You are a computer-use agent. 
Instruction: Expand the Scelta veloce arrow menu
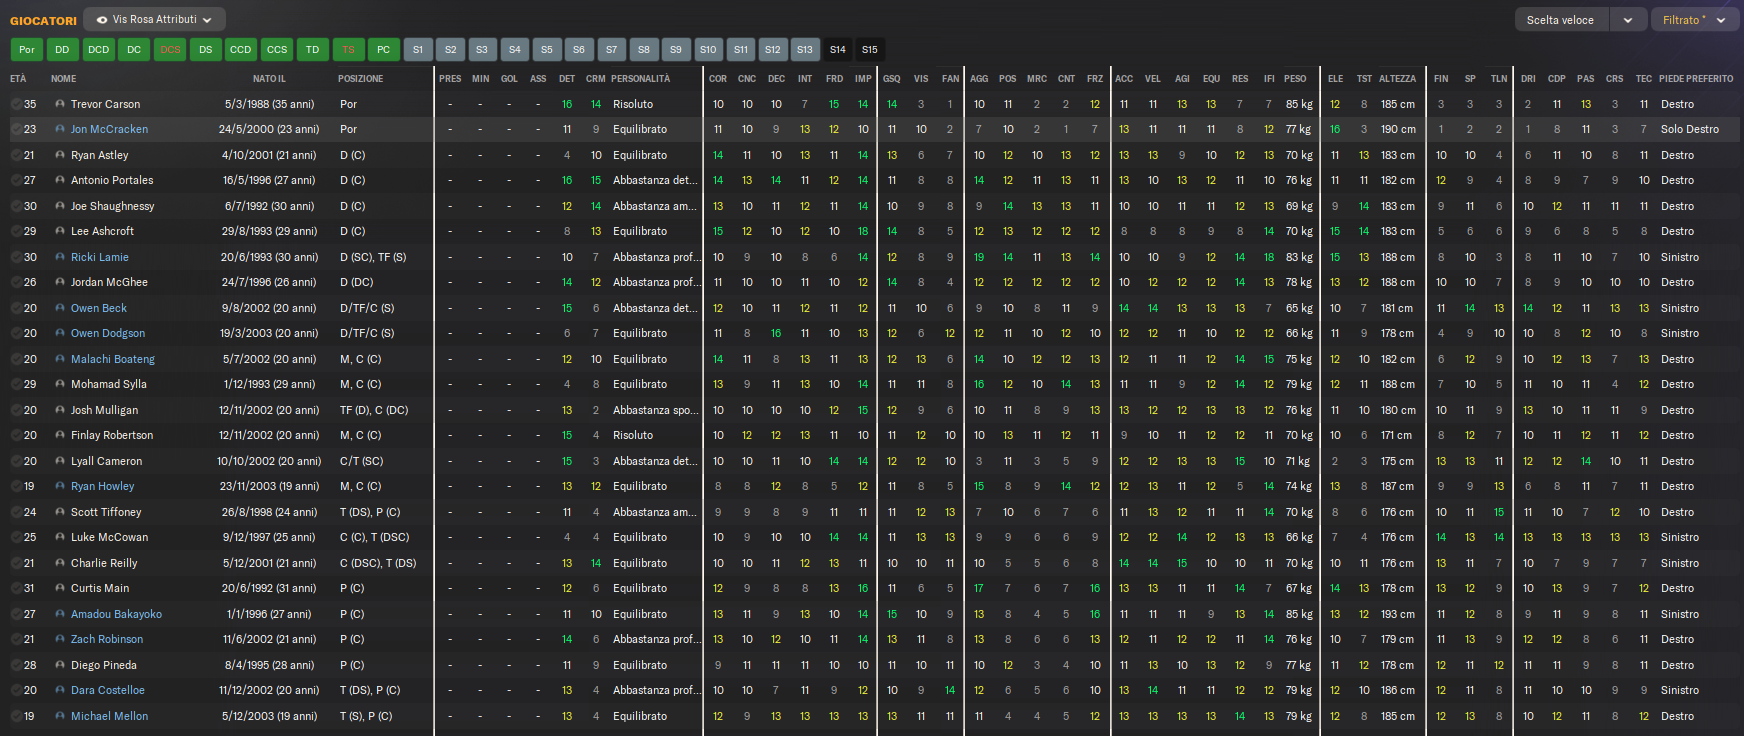[1628, 20]
